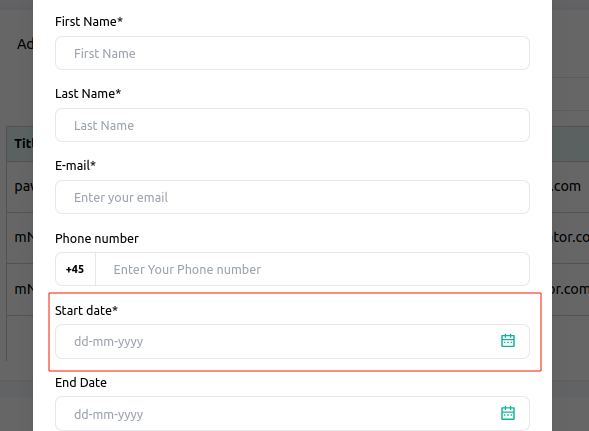The width and height of the screenshot is (589, 431).
Task: Select the Phone number label
Action: pyautogui.click(x=97, y=239)
